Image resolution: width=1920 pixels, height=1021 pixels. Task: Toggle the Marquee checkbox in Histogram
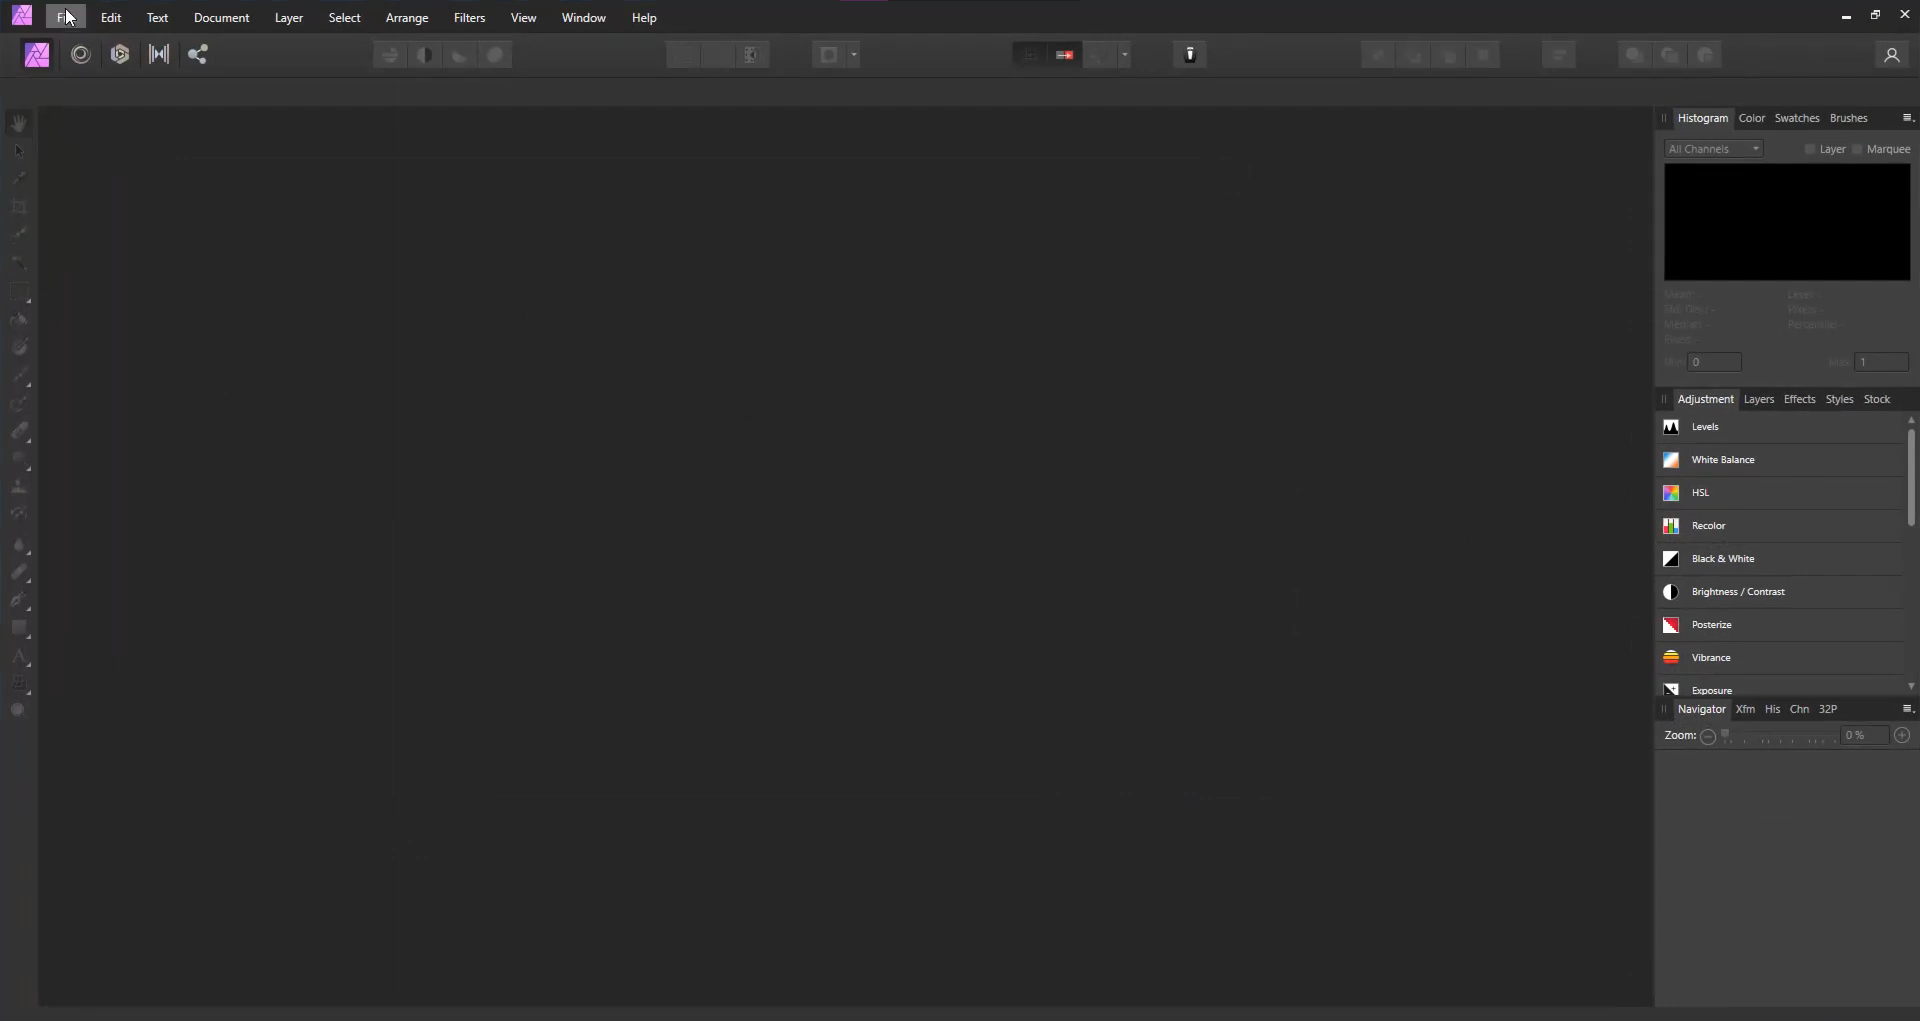[1858, 149]
